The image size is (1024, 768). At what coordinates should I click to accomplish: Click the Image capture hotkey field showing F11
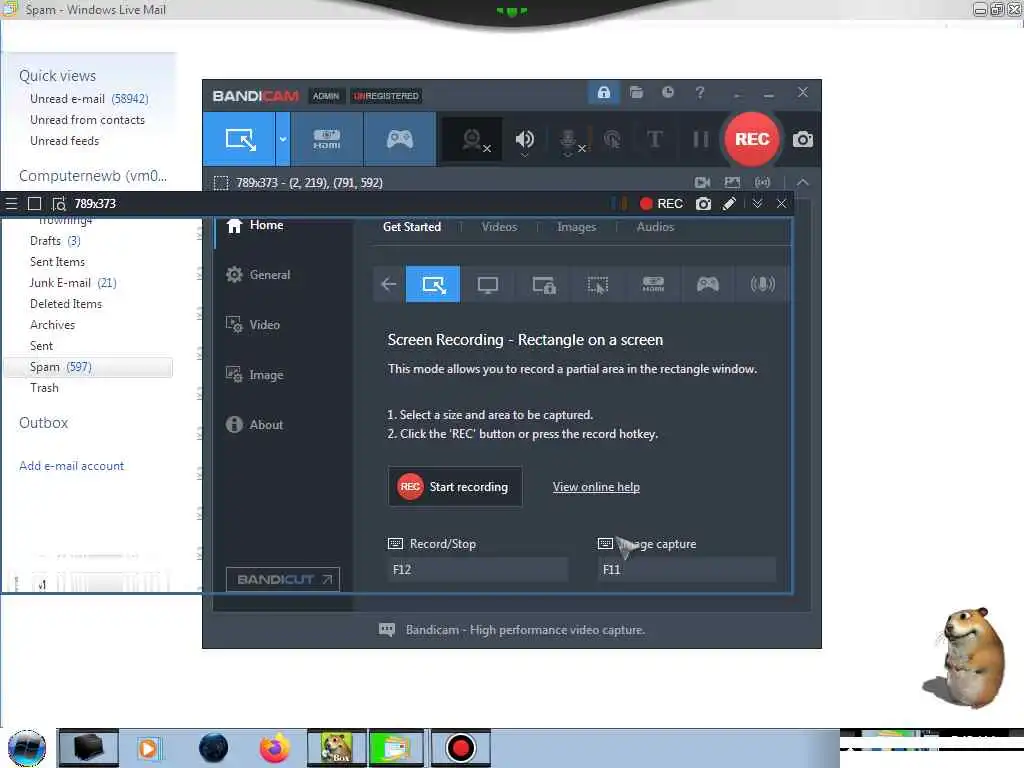pos(686,569)
